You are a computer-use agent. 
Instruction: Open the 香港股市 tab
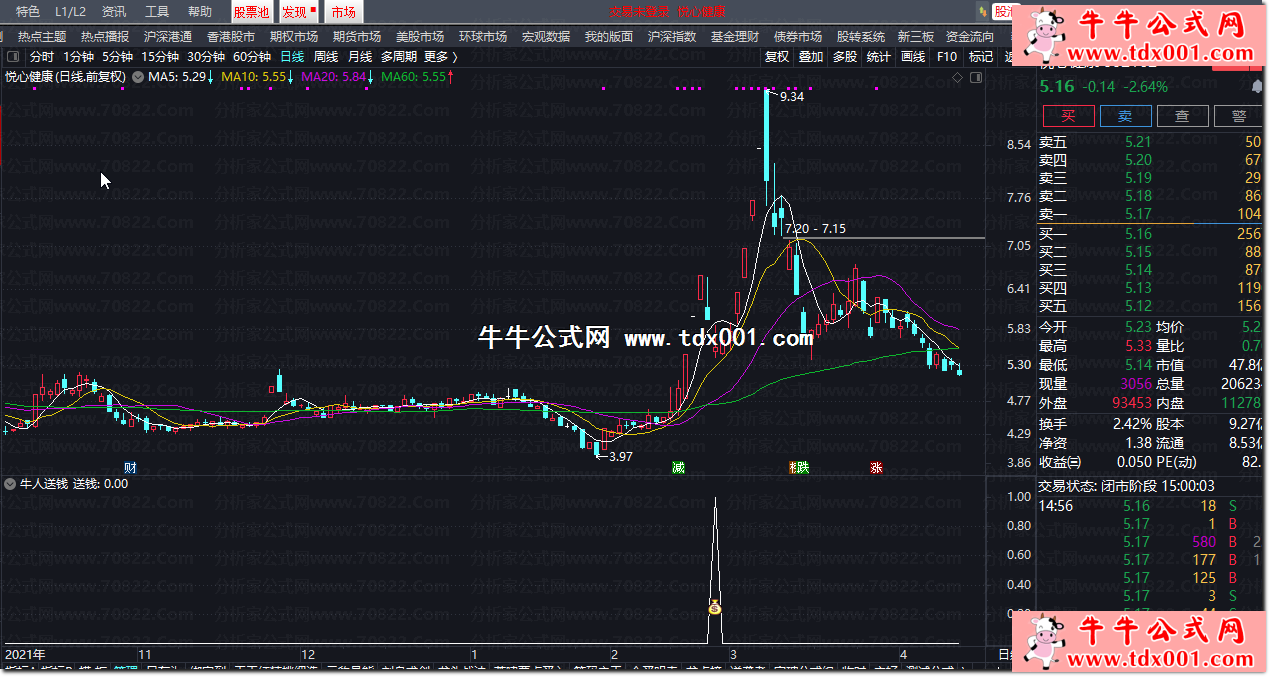coord(231,36)
